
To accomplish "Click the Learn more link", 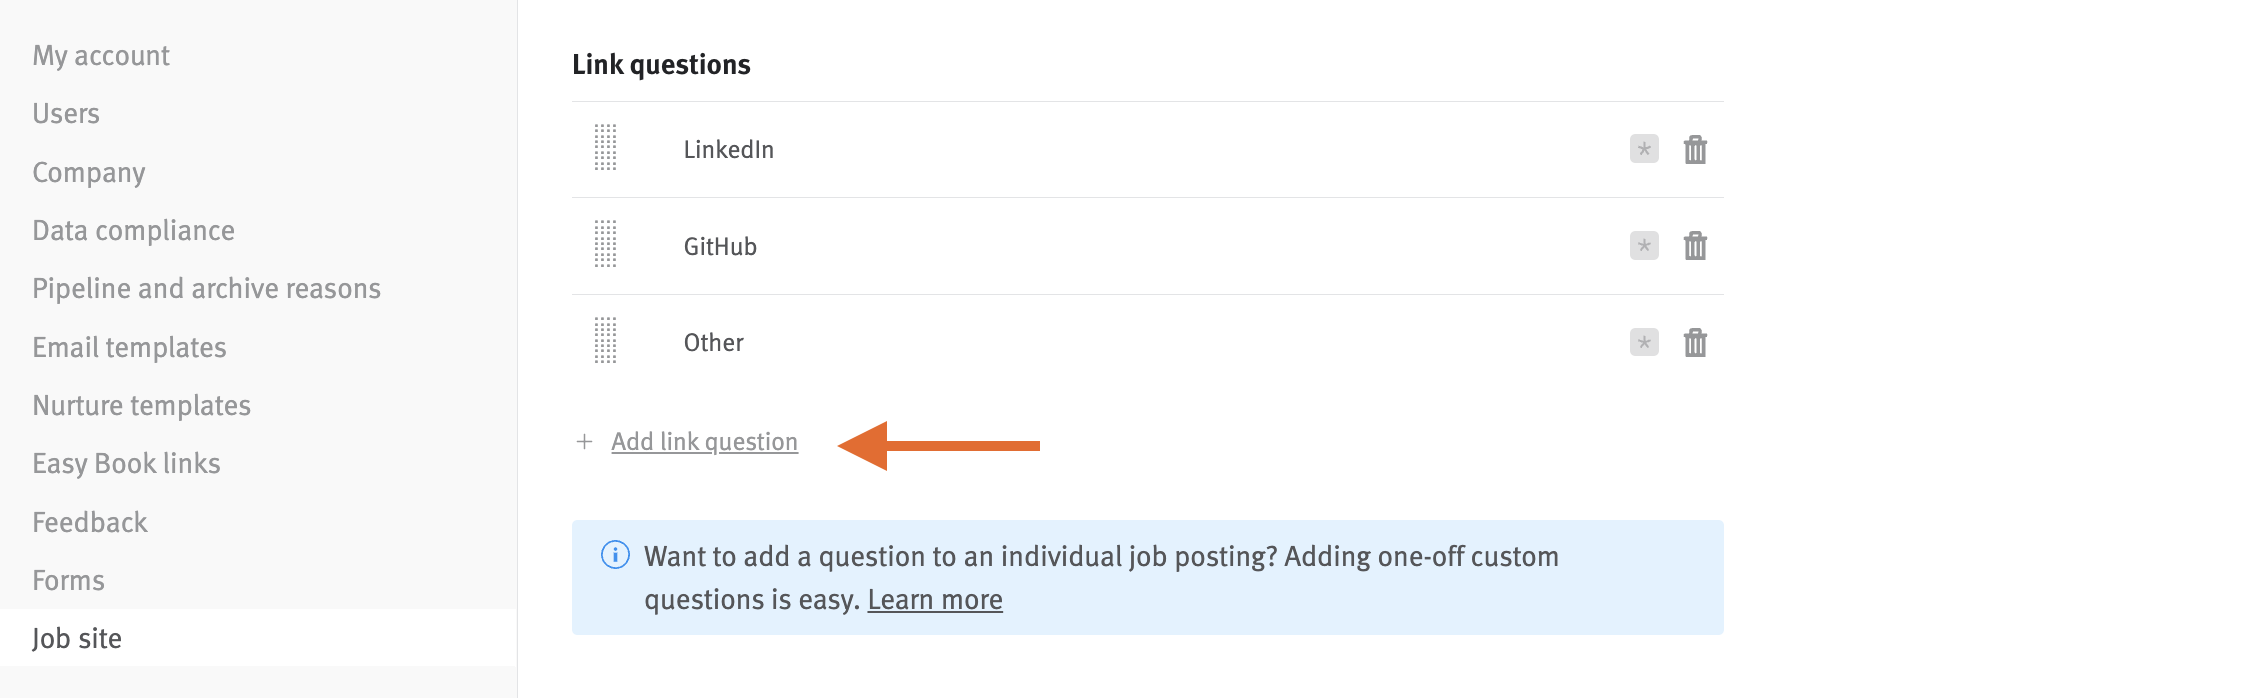I will [x=935, y=599].
